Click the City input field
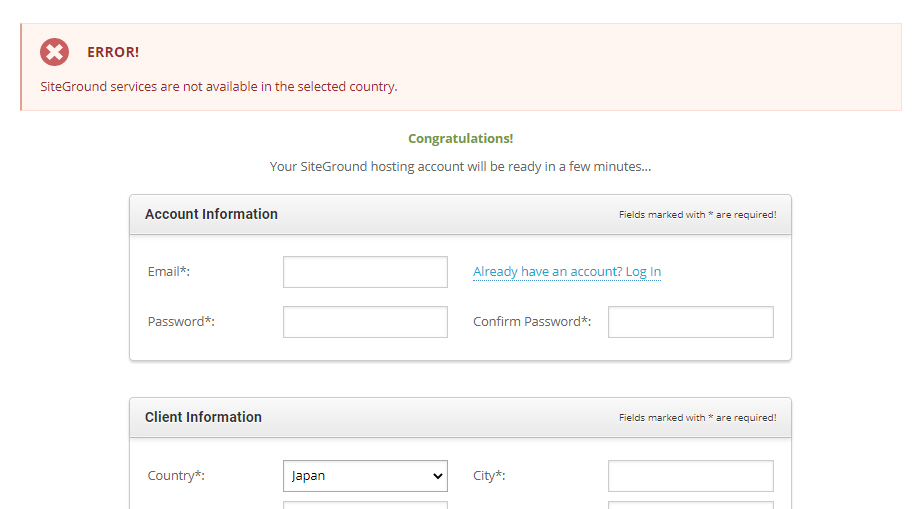Image resolution: width=915 pixels, height=509 pixels. pyautogui.click(x=691, y=476)
